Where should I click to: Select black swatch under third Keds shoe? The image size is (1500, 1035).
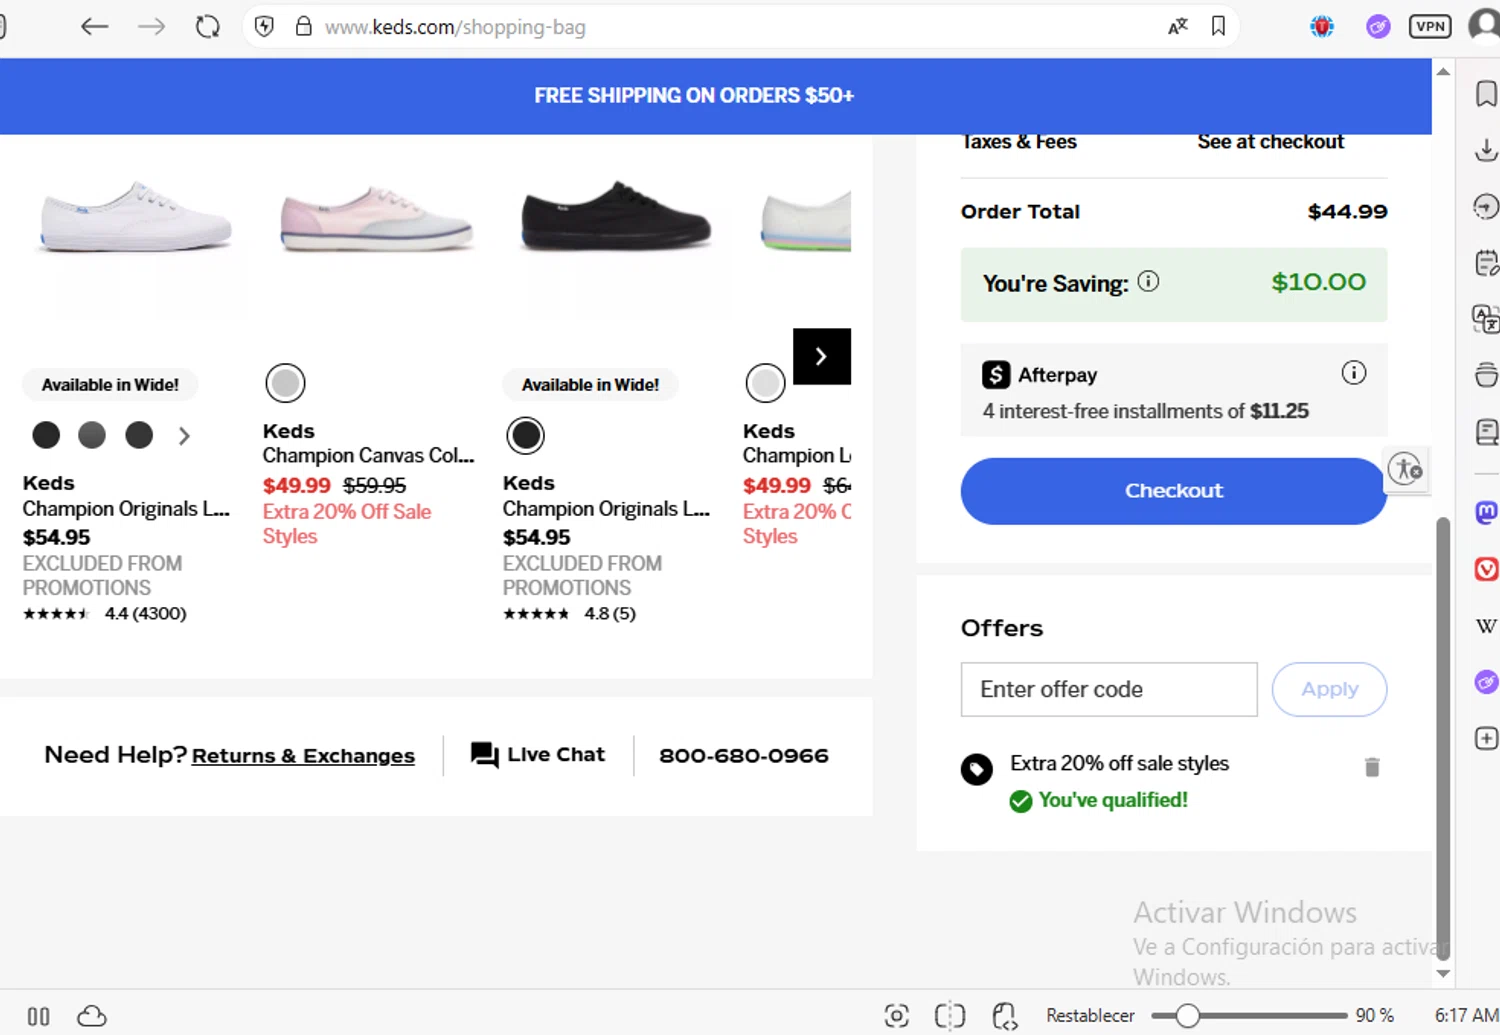(x=525, y=435)
